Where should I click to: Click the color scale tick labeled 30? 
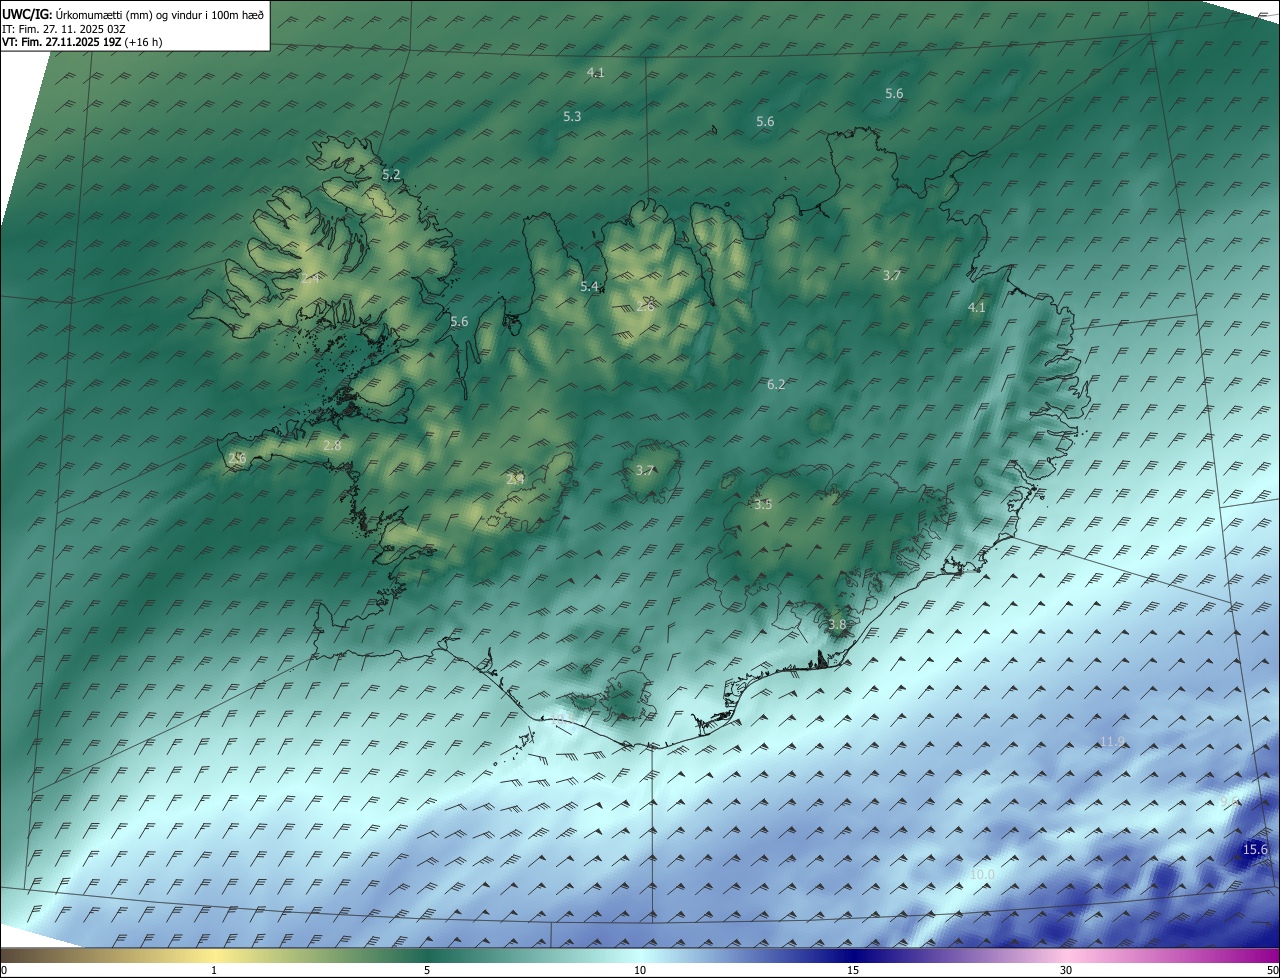tap(1066, 970)
